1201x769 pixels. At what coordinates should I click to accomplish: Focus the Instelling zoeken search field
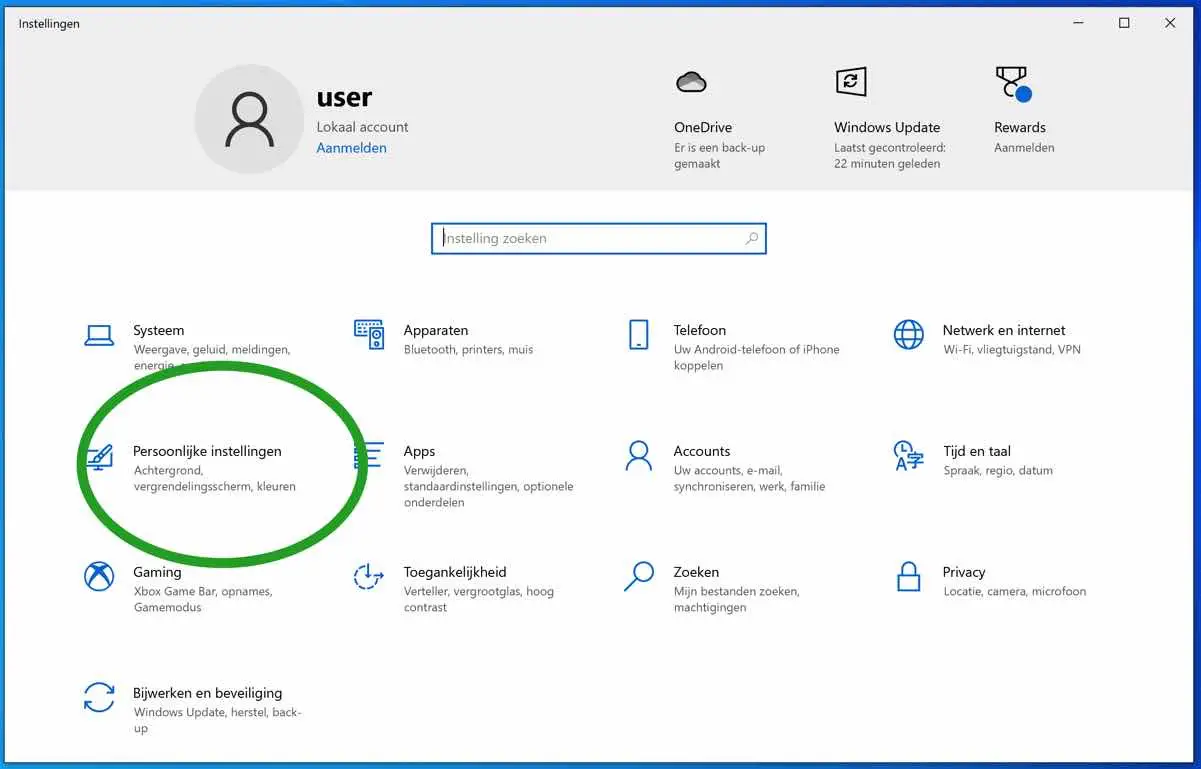pyautogui.click(x=599, y=238)
